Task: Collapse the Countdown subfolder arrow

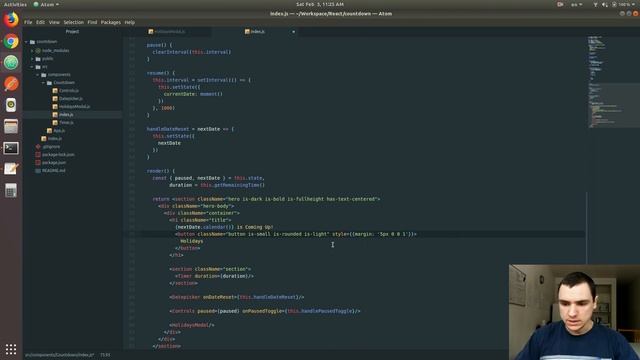Action: [x=43, y=83]
